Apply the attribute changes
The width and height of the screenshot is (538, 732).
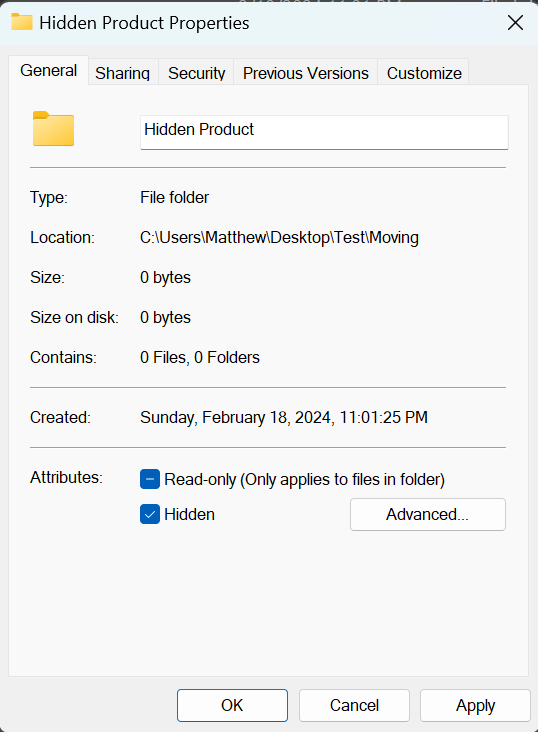tap(475, 705)
